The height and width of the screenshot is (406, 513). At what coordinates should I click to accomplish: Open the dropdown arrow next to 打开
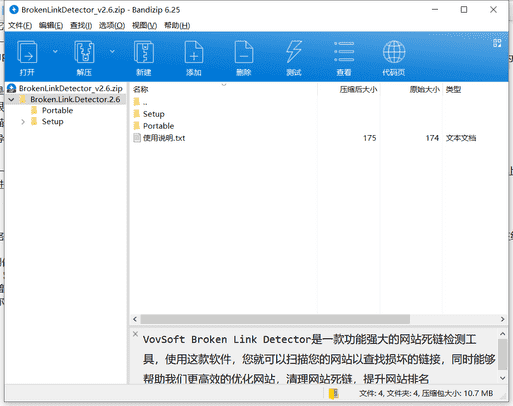pos(55,51)
